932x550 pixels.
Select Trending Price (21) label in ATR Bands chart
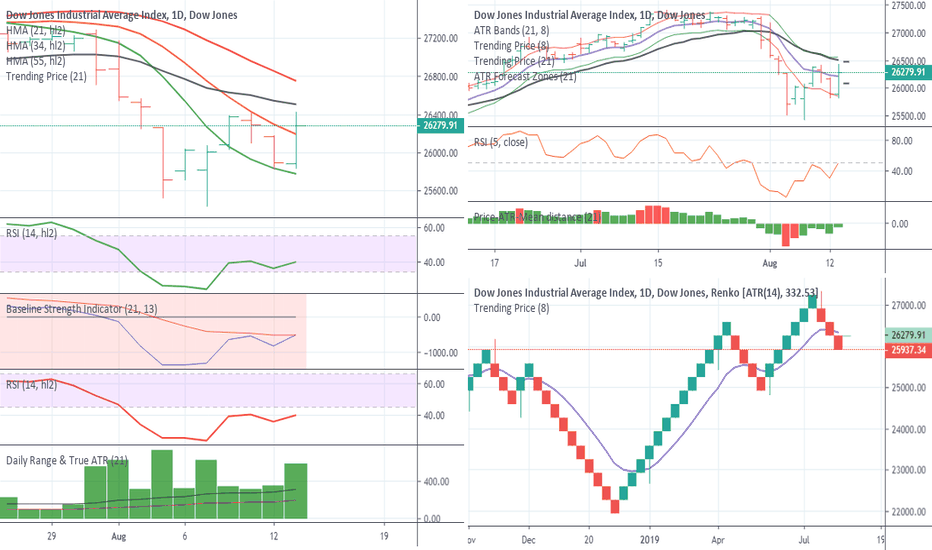[x=514, y=61]
